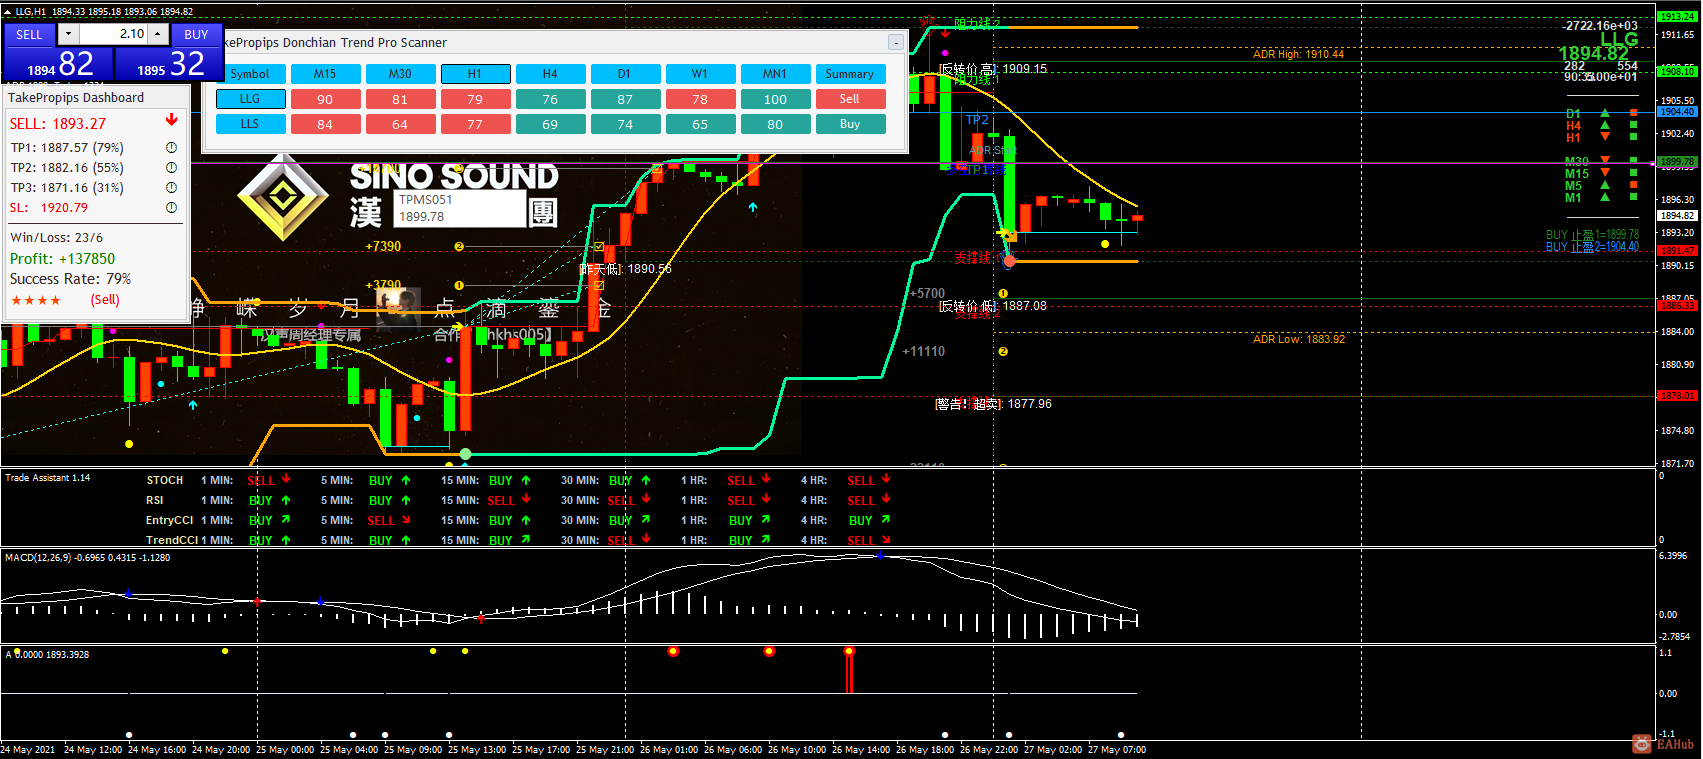Click the M30 red down-trend arrow
Screen dimensions: 1703x759
[1605, 161]
